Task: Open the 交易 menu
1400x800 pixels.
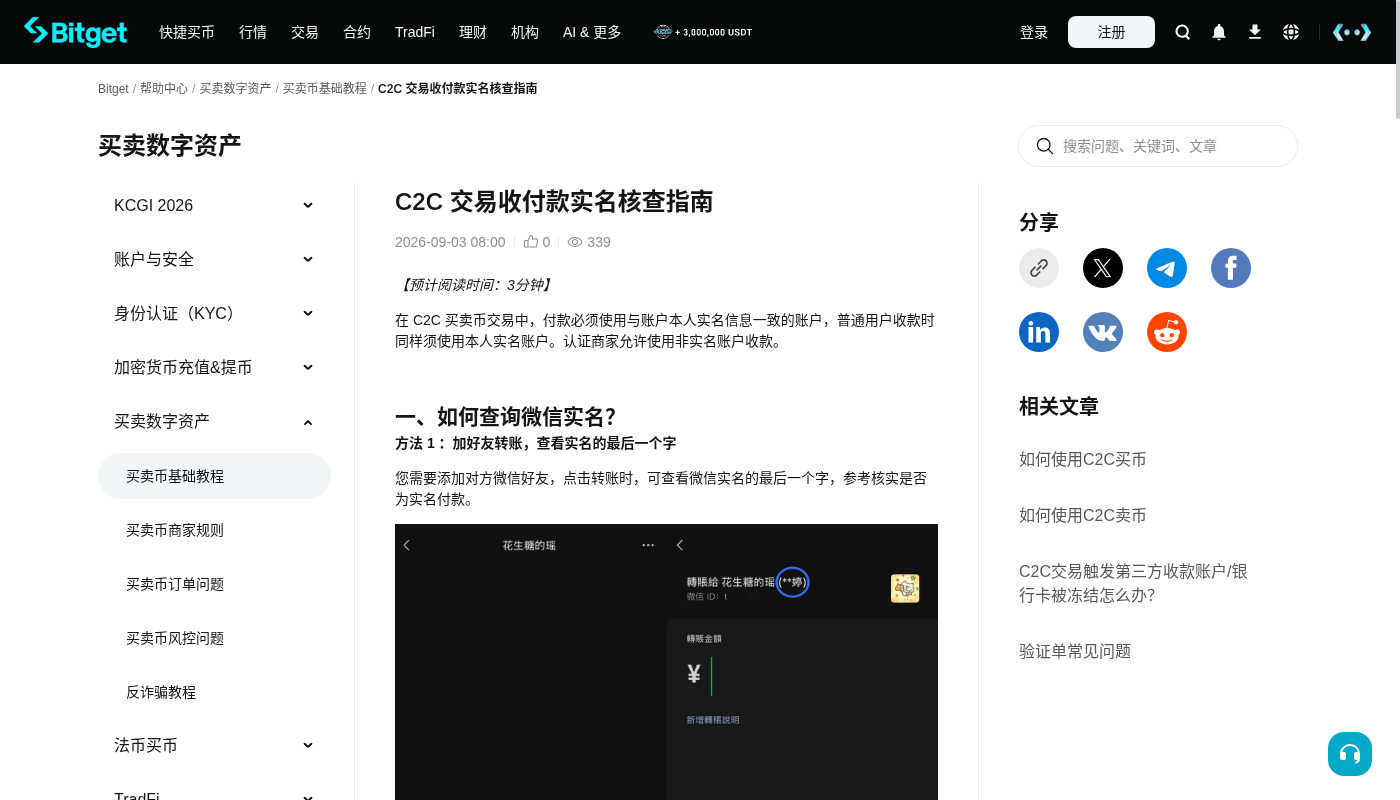Action: tap(305, 32)
